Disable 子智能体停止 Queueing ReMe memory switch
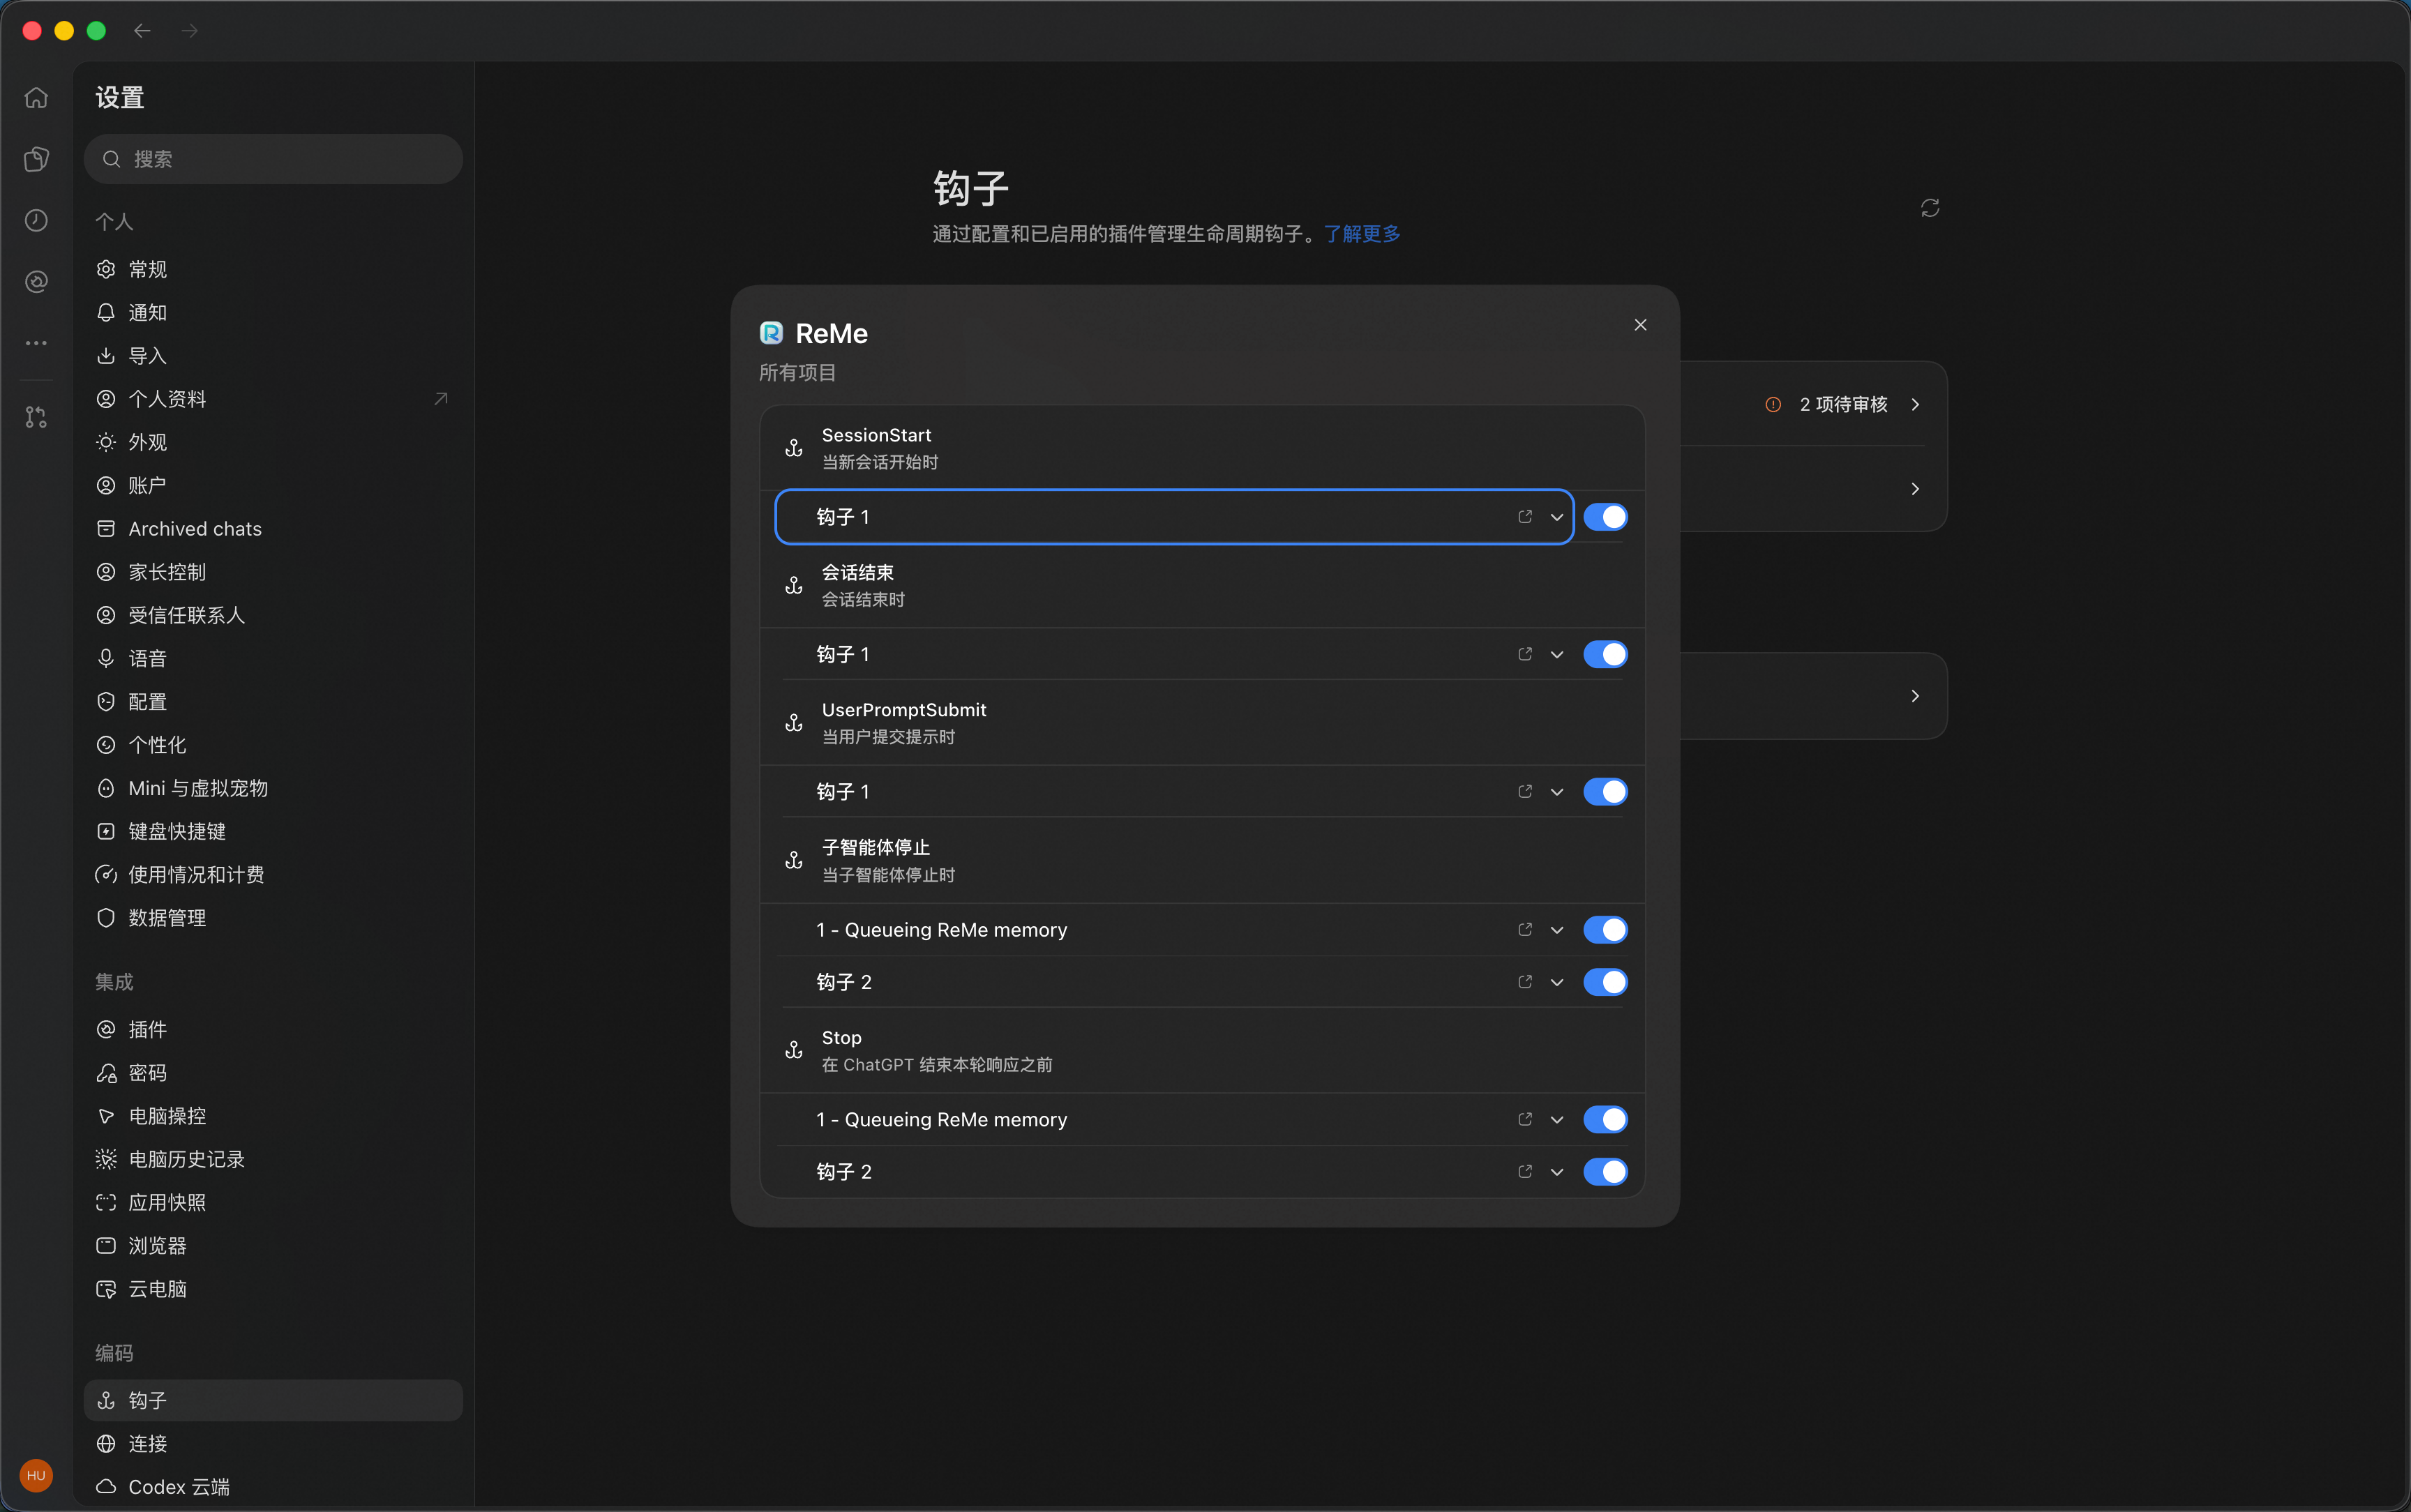This screenshot has height=1512, width=2411. pyautogui.click(x=1605, y=930)
